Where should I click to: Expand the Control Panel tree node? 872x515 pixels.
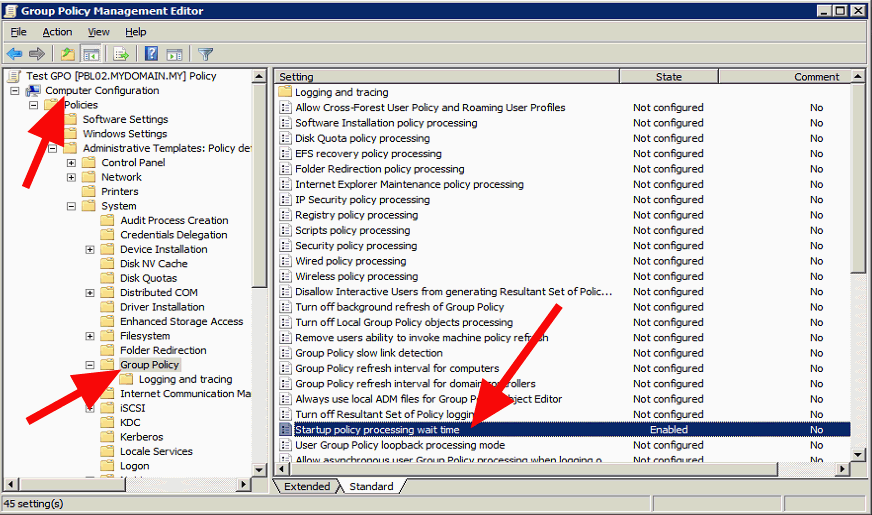point(72,163)
